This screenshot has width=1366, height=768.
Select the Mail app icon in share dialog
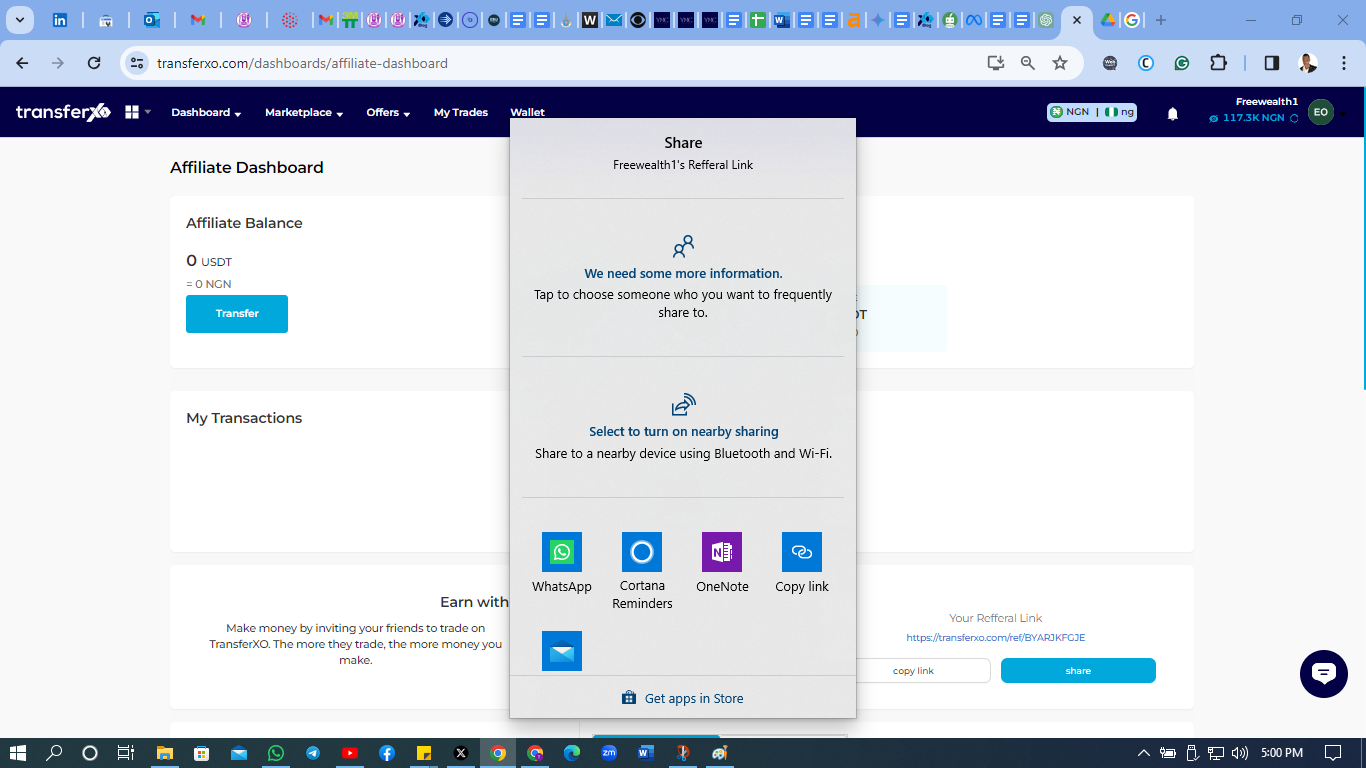click(562, 651)
